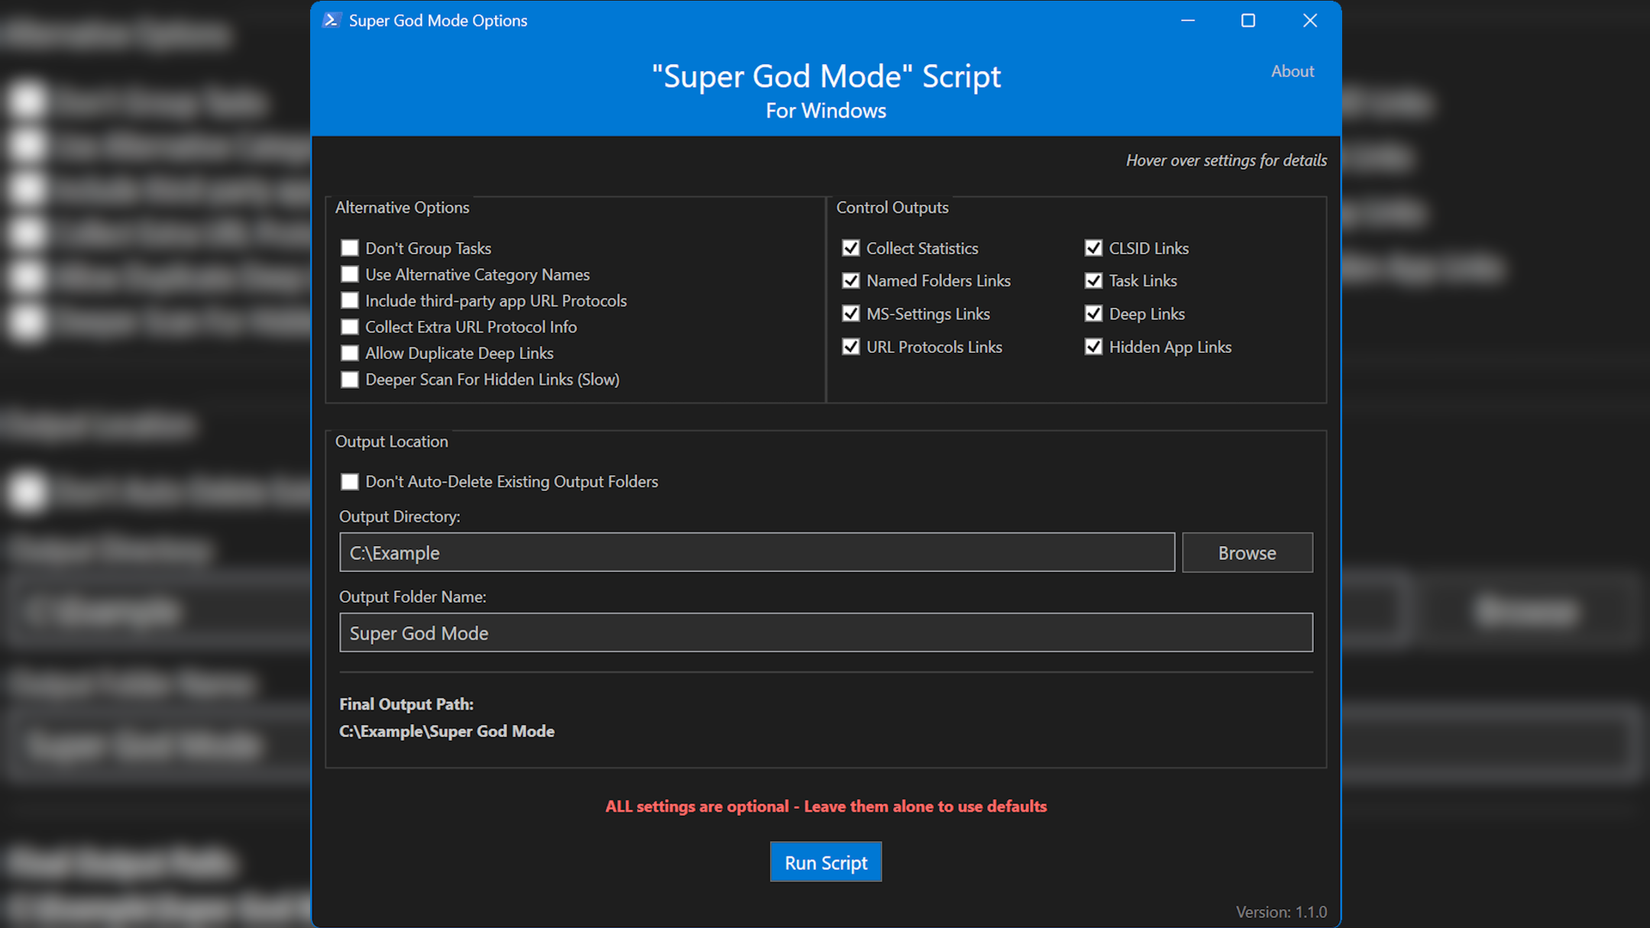Enable Deeper Scan For Hidden Links
1650x928 pixels.
coord(350,379)
